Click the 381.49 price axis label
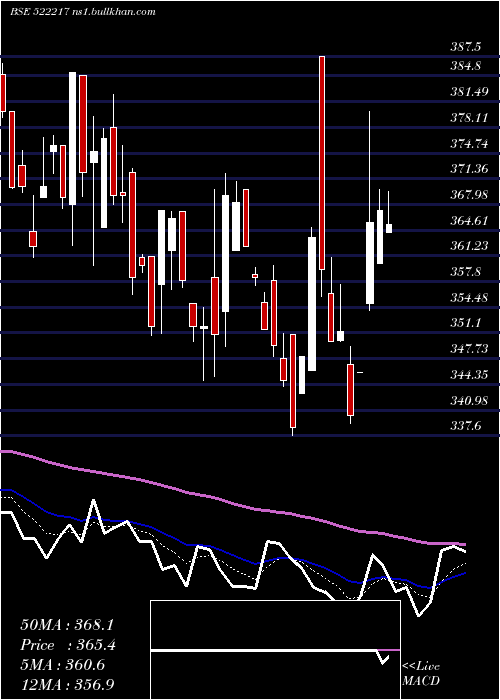 click(469, 92)
